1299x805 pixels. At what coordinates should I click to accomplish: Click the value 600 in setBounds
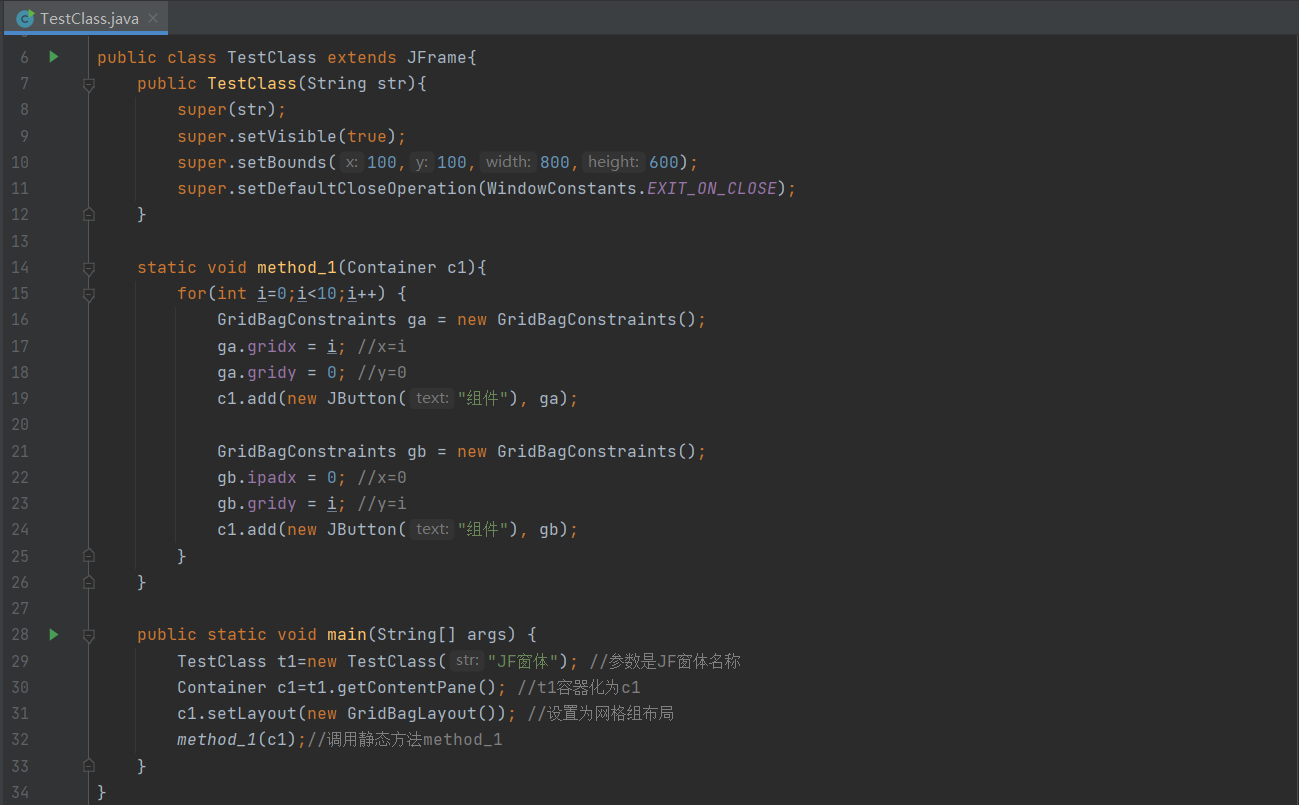[x=662, y=162]
